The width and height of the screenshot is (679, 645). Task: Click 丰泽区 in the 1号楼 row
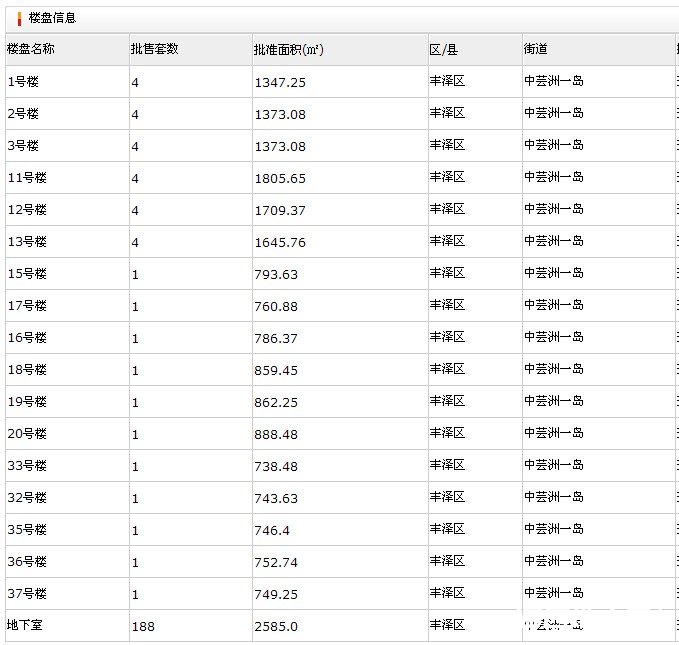(x=447, y=81)
